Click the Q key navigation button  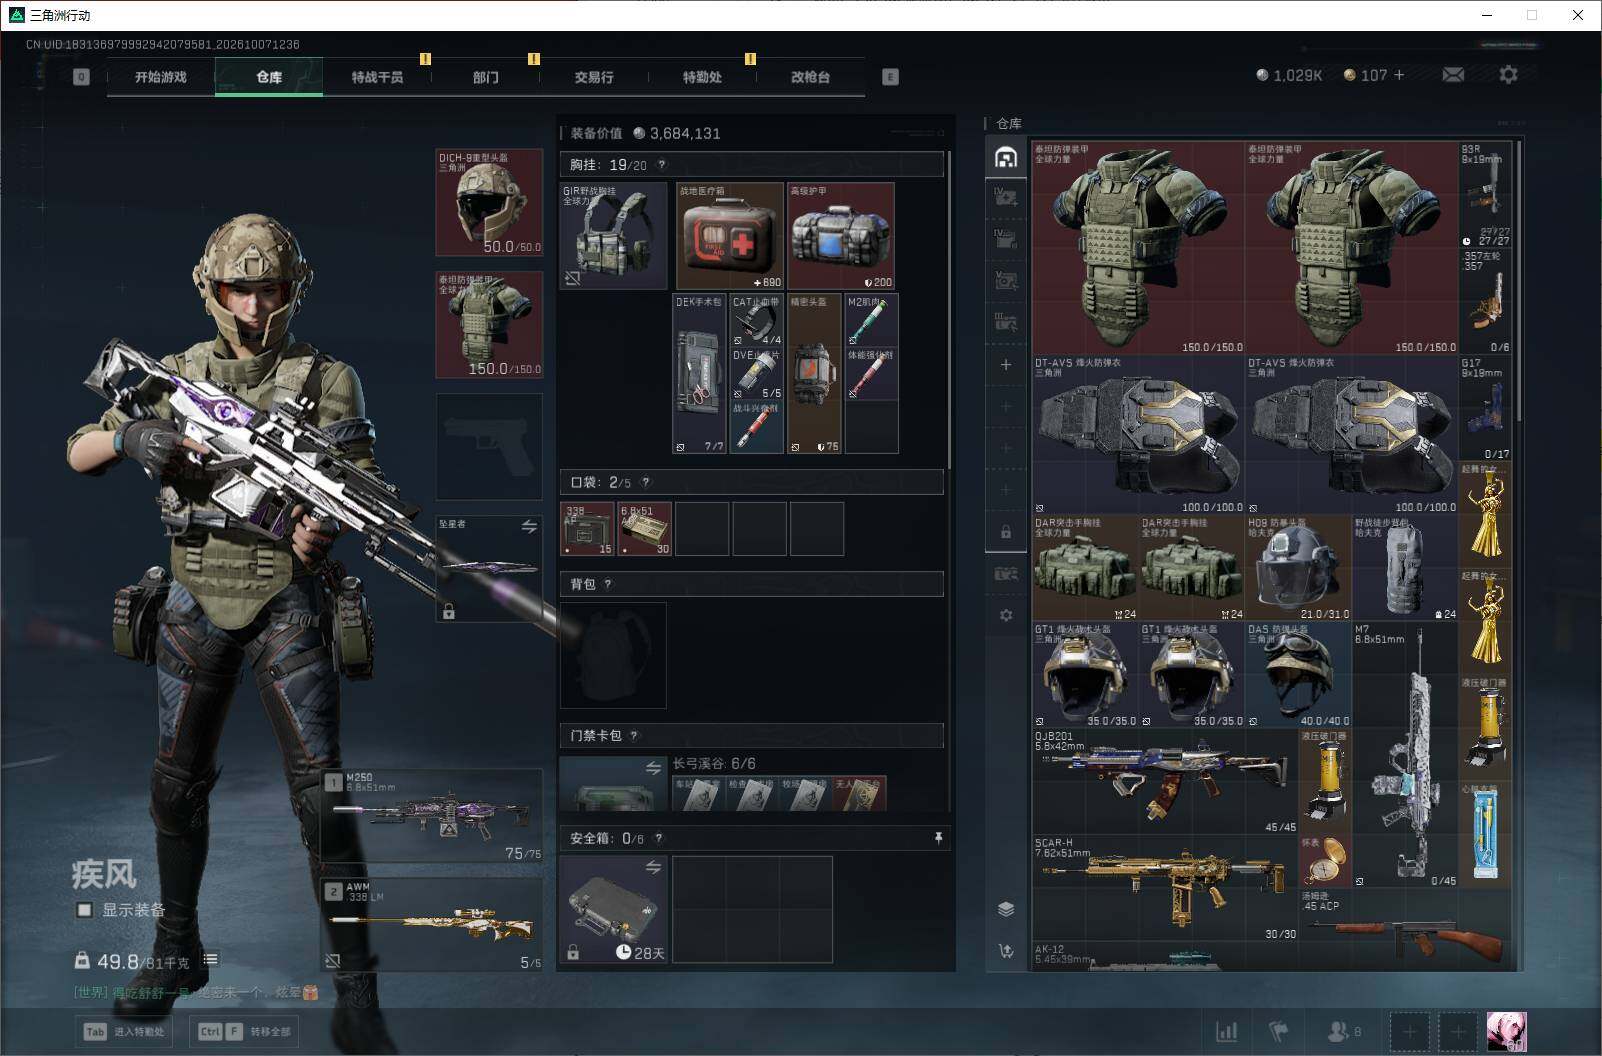click(82, 77)
